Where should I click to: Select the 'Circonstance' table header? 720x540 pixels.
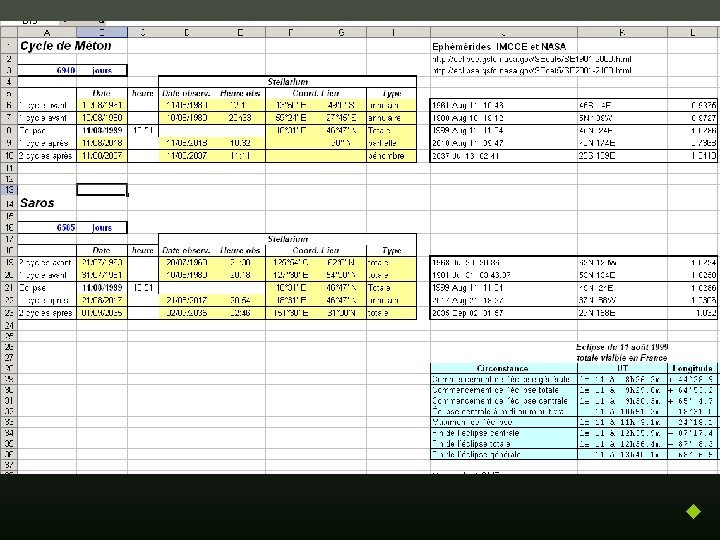(x=504, y=368)
